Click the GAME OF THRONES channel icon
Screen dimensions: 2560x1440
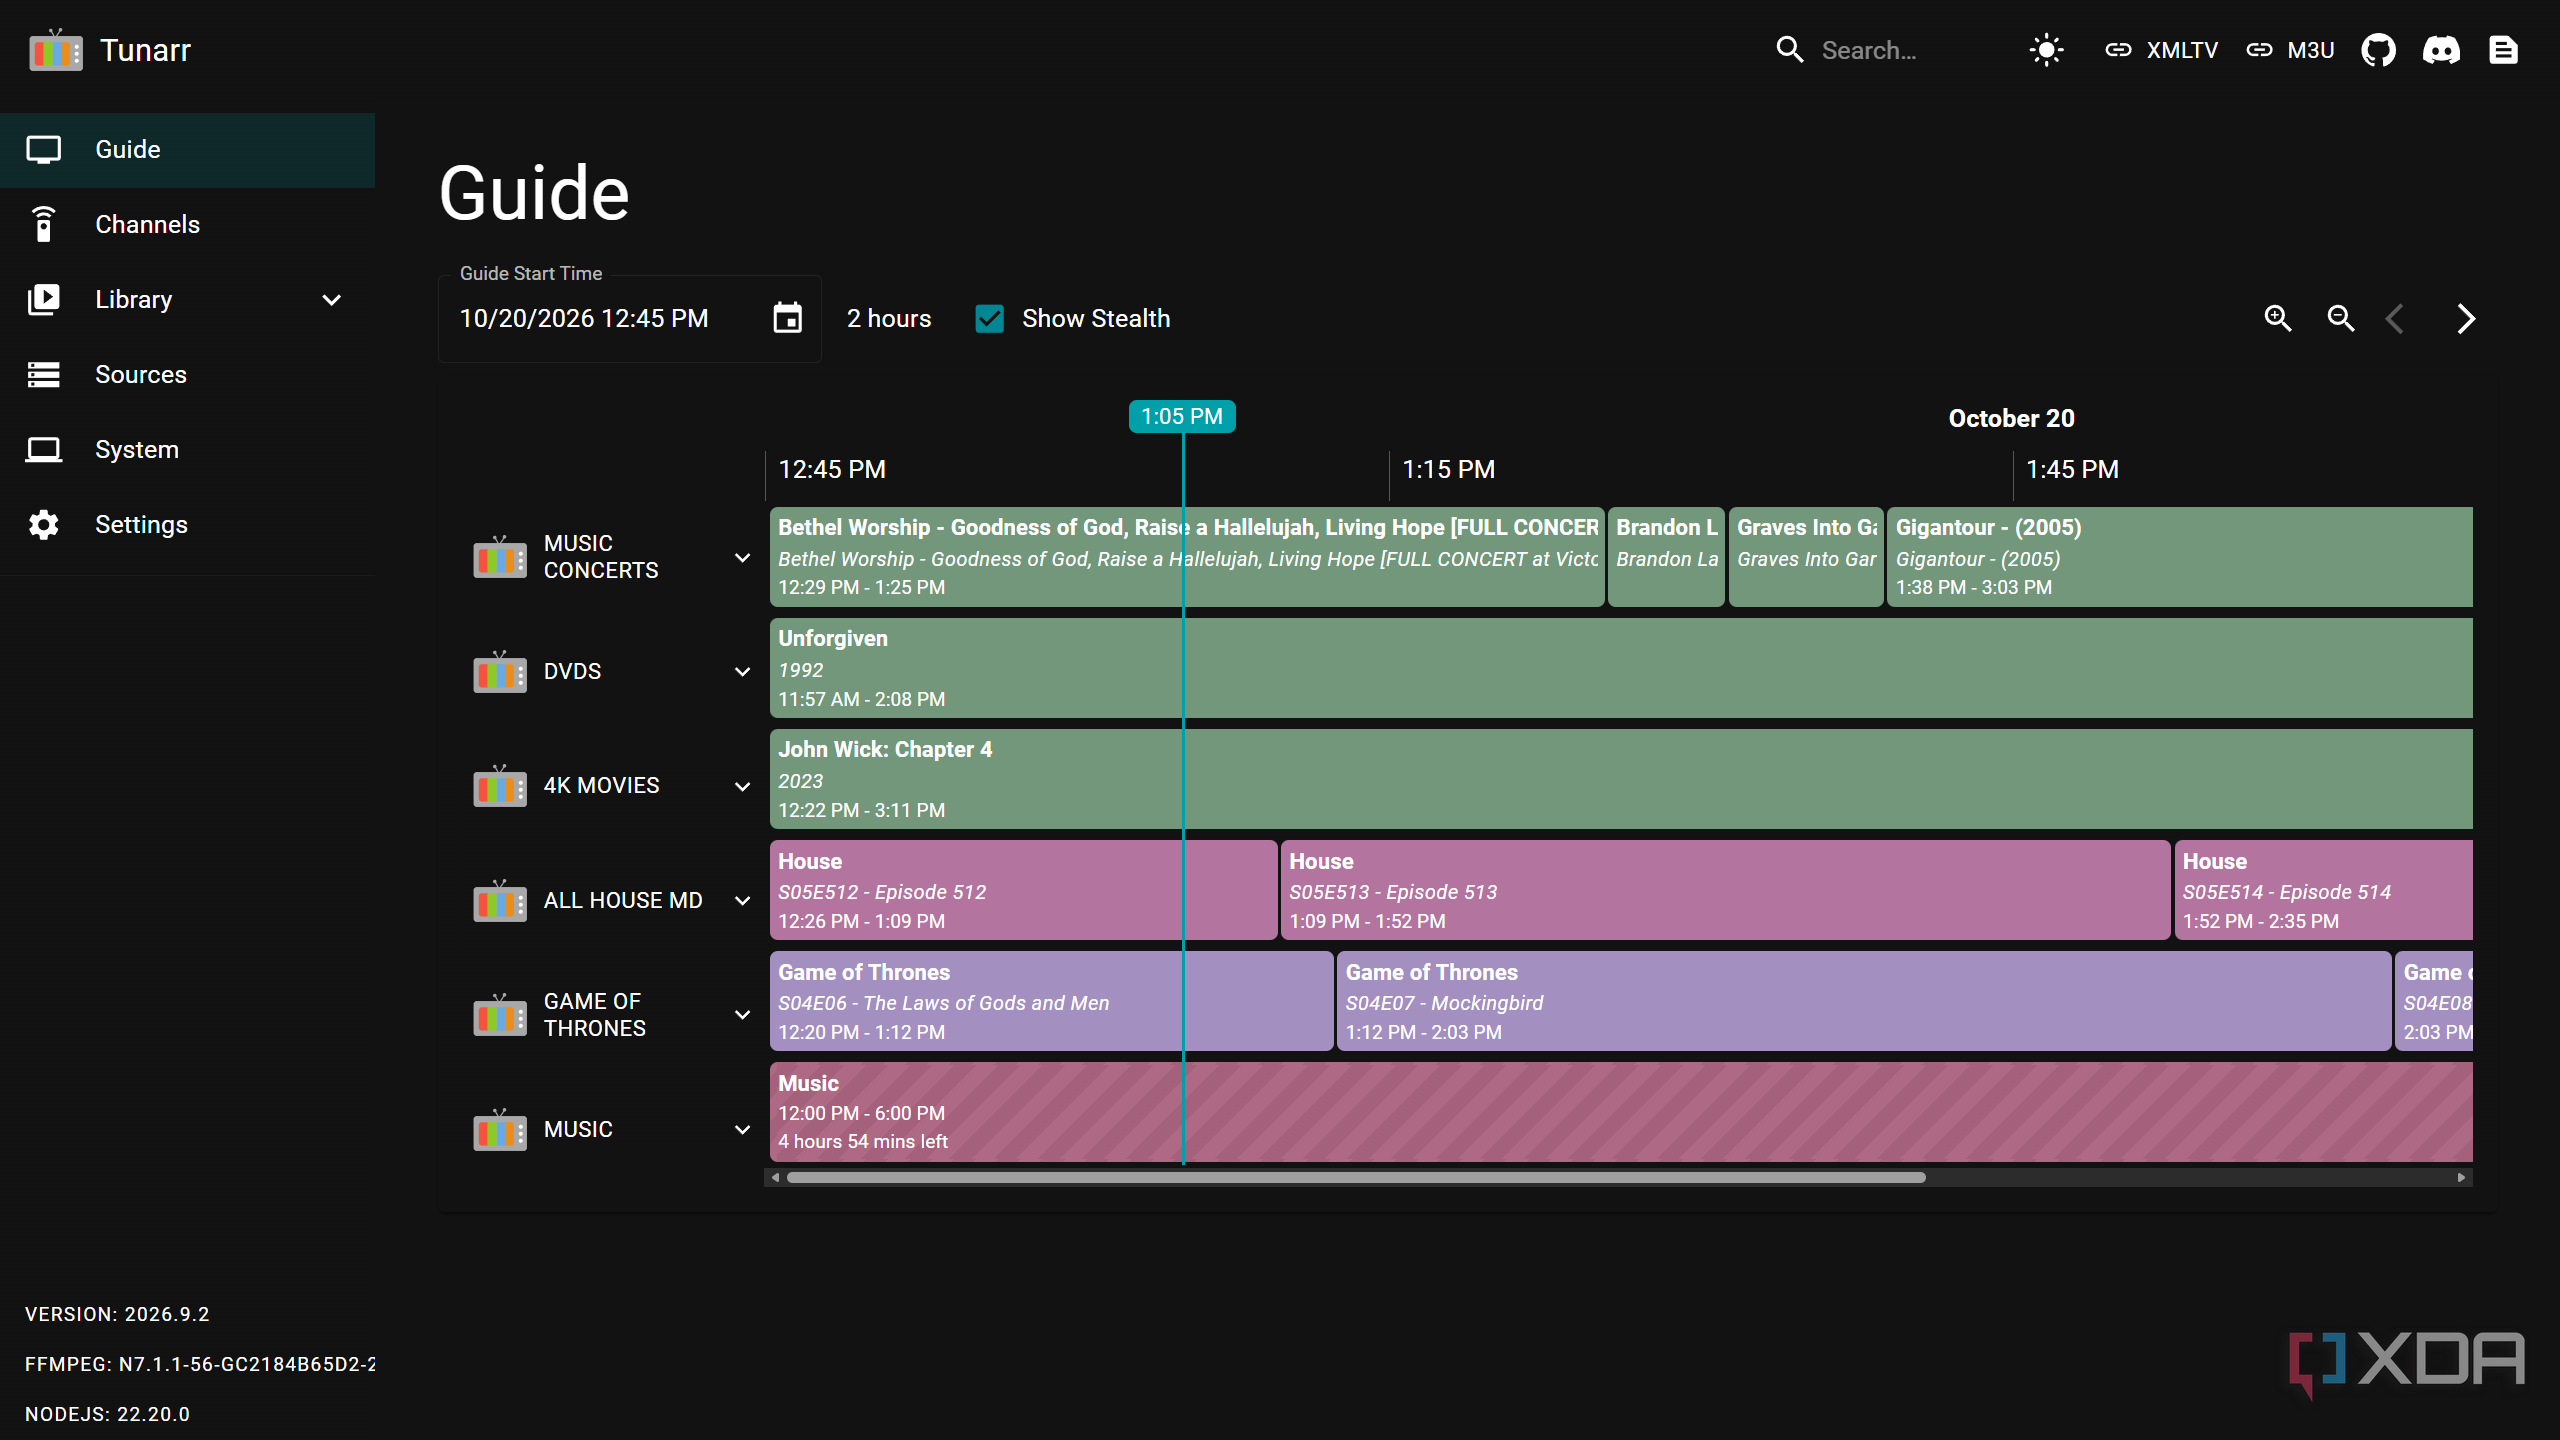click(x=500, y=1015)
